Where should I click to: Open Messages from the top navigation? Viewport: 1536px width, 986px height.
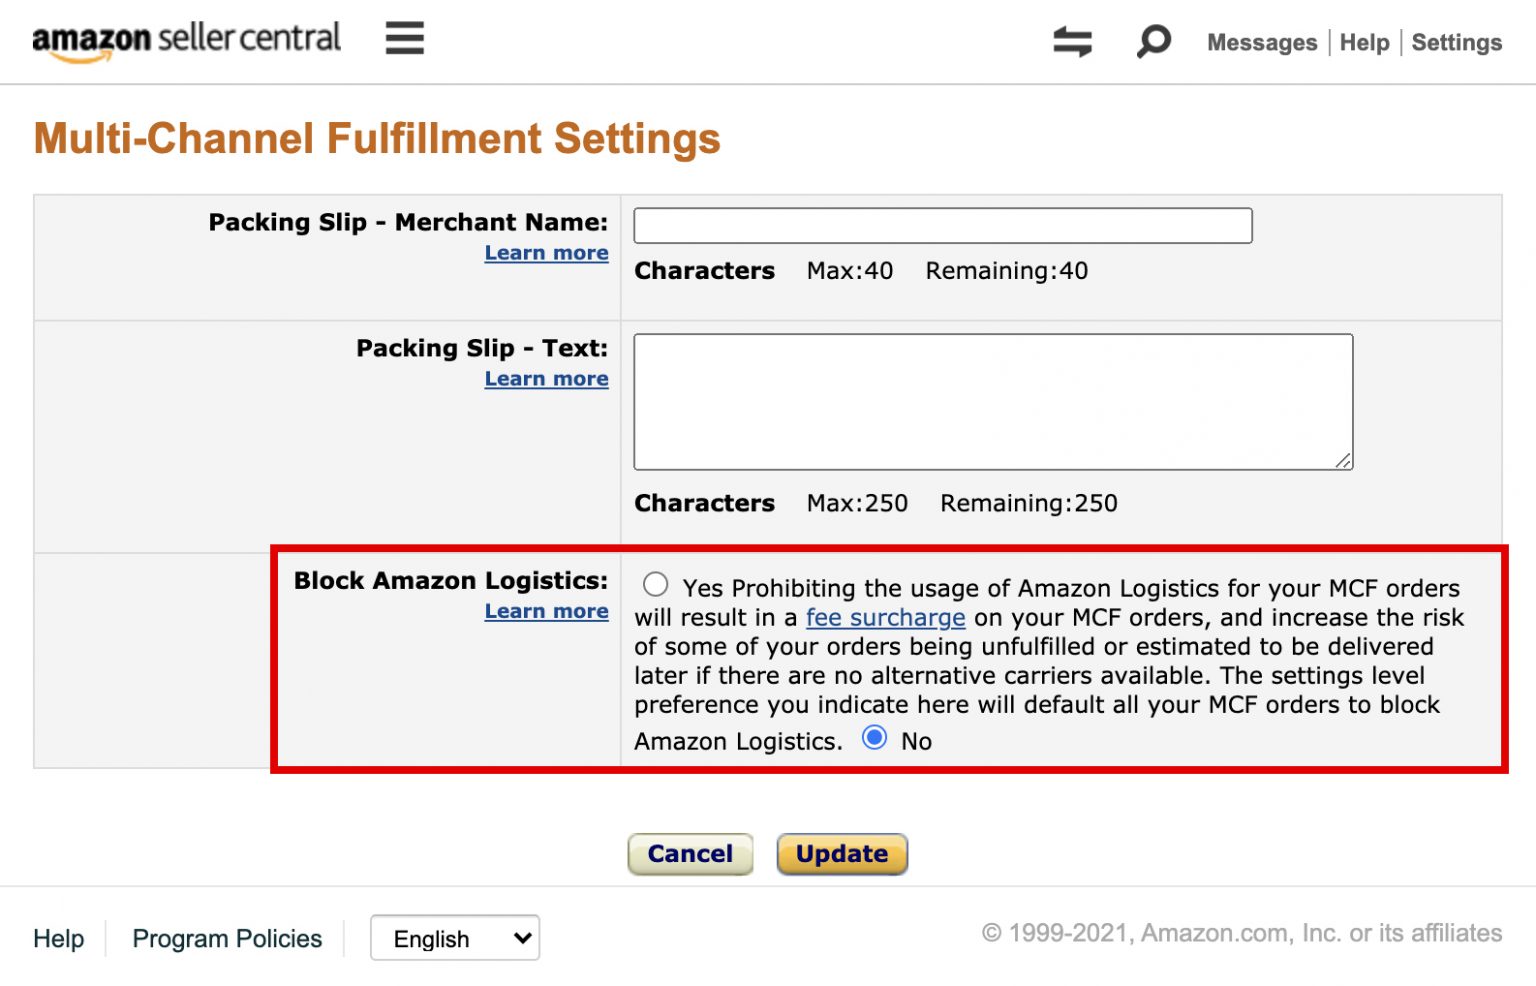(1261, 43)
